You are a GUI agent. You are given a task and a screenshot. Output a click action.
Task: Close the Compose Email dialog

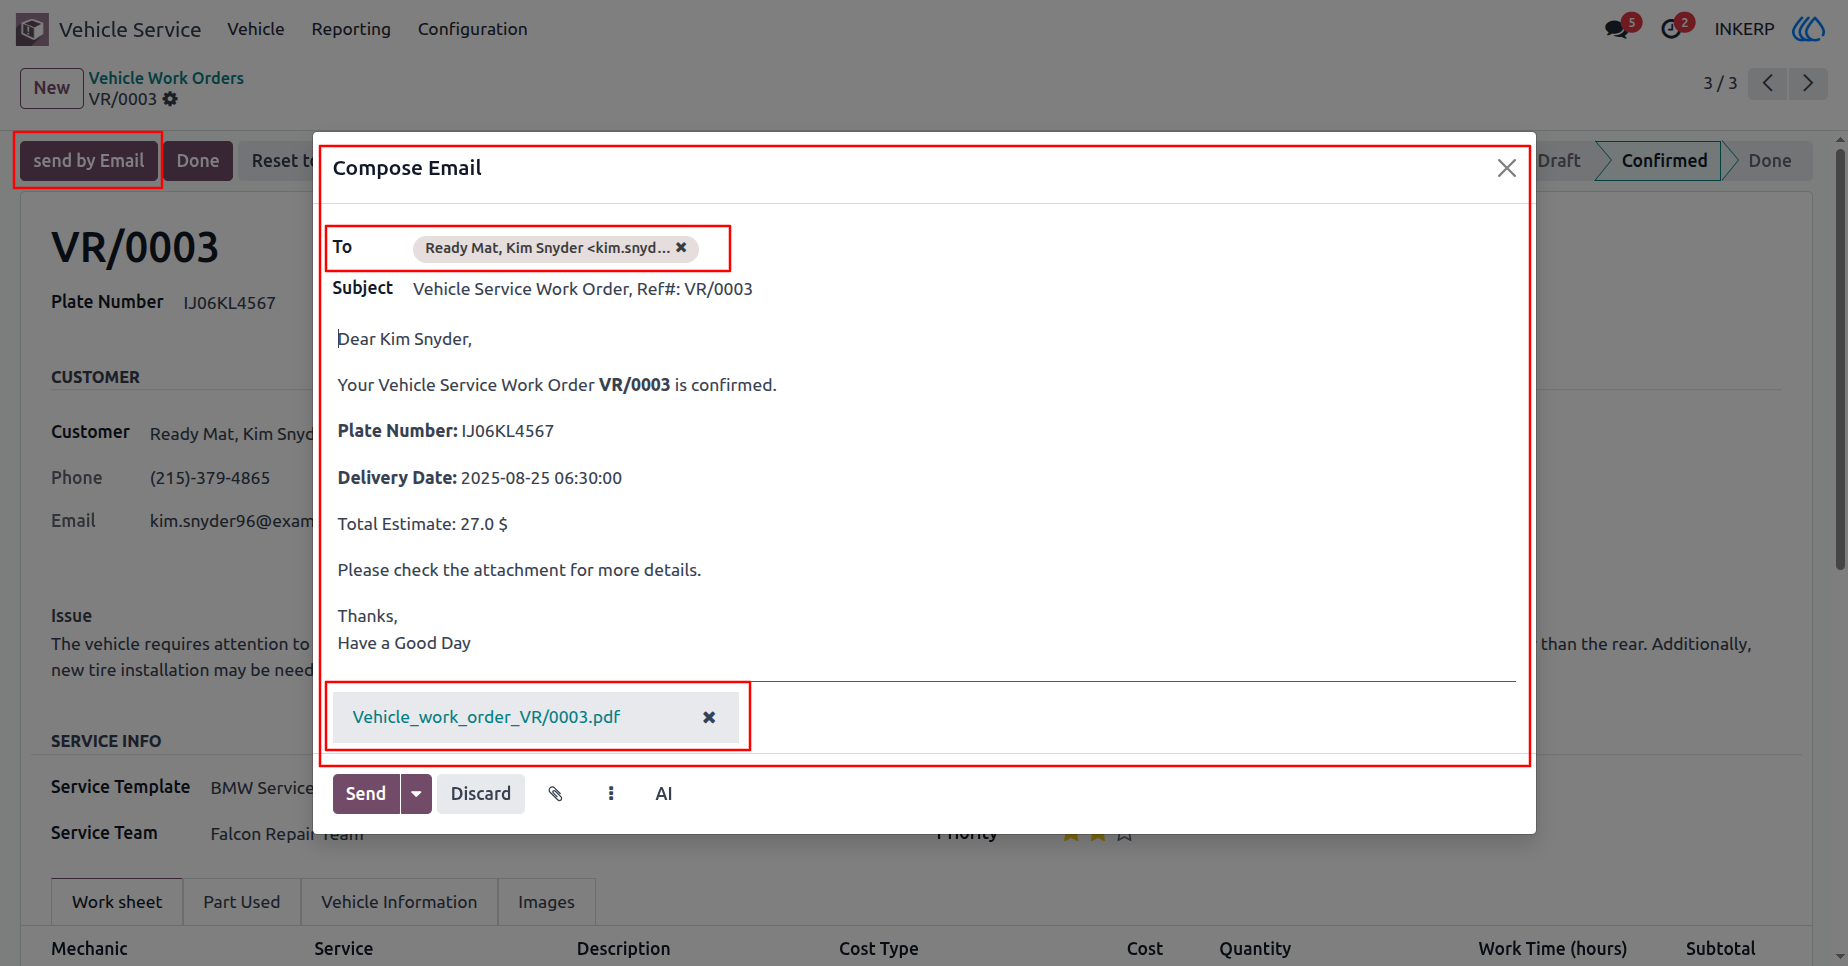tap(1506, 168)
